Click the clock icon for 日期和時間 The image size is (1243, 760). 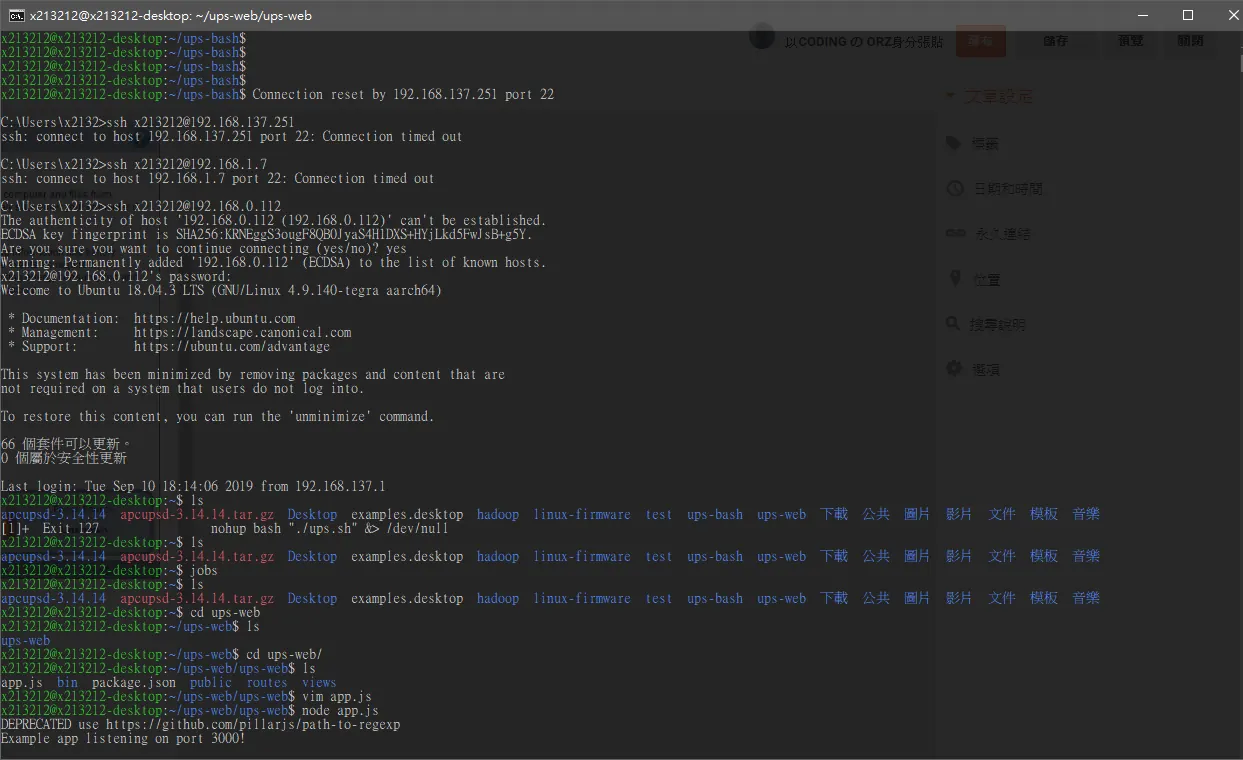tap(954, 188)
